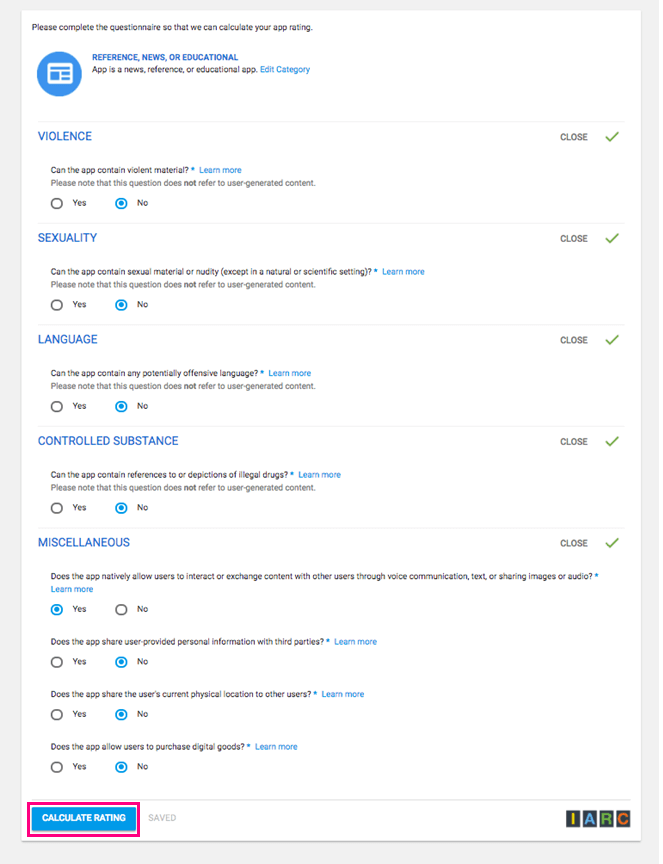Screen dimensions: 663x864
Task: Click the green checkmark beside Language
Action: click(612, 340)
